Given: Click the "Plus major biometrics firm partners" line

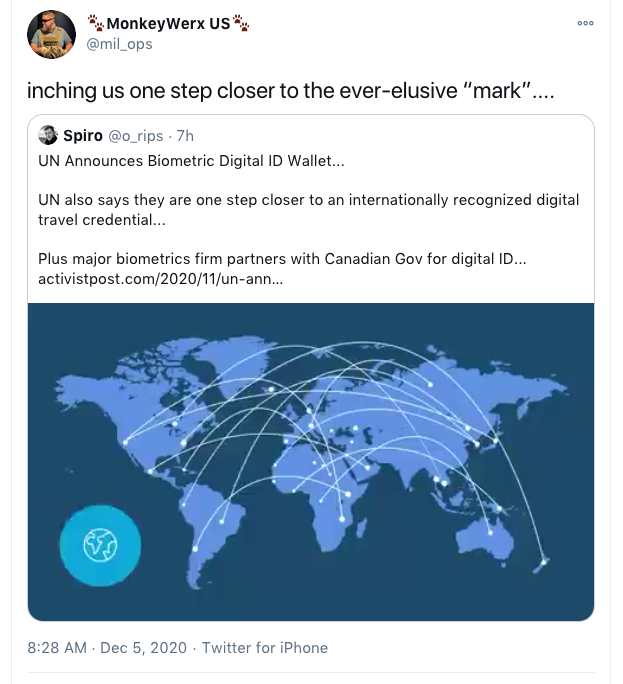Looking at the screenshot, I should (281, 259).
